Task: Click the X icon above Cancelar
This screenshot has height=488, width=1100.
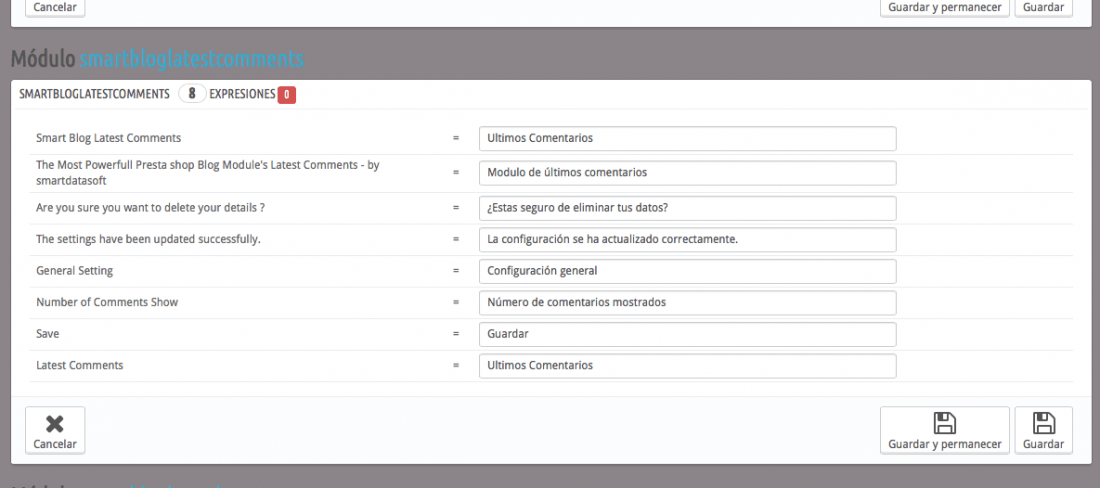Action: tap(55, 423)
